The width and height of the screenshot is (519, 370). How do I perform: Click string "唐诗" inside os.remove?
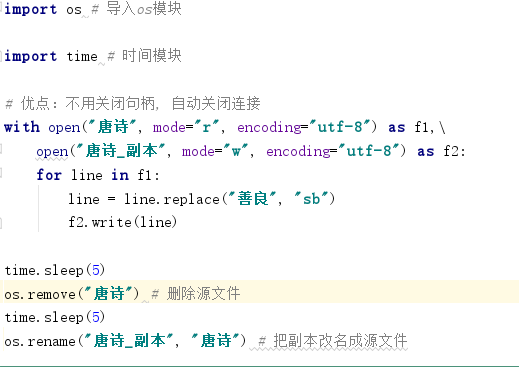109,293
